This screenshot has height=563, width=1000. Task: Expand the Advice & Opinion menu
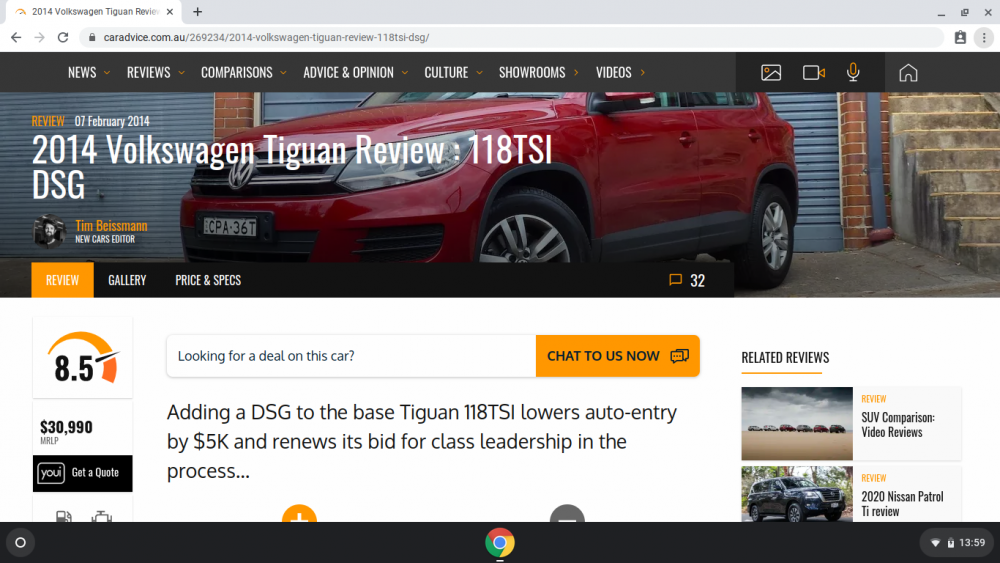pos(356,73)
